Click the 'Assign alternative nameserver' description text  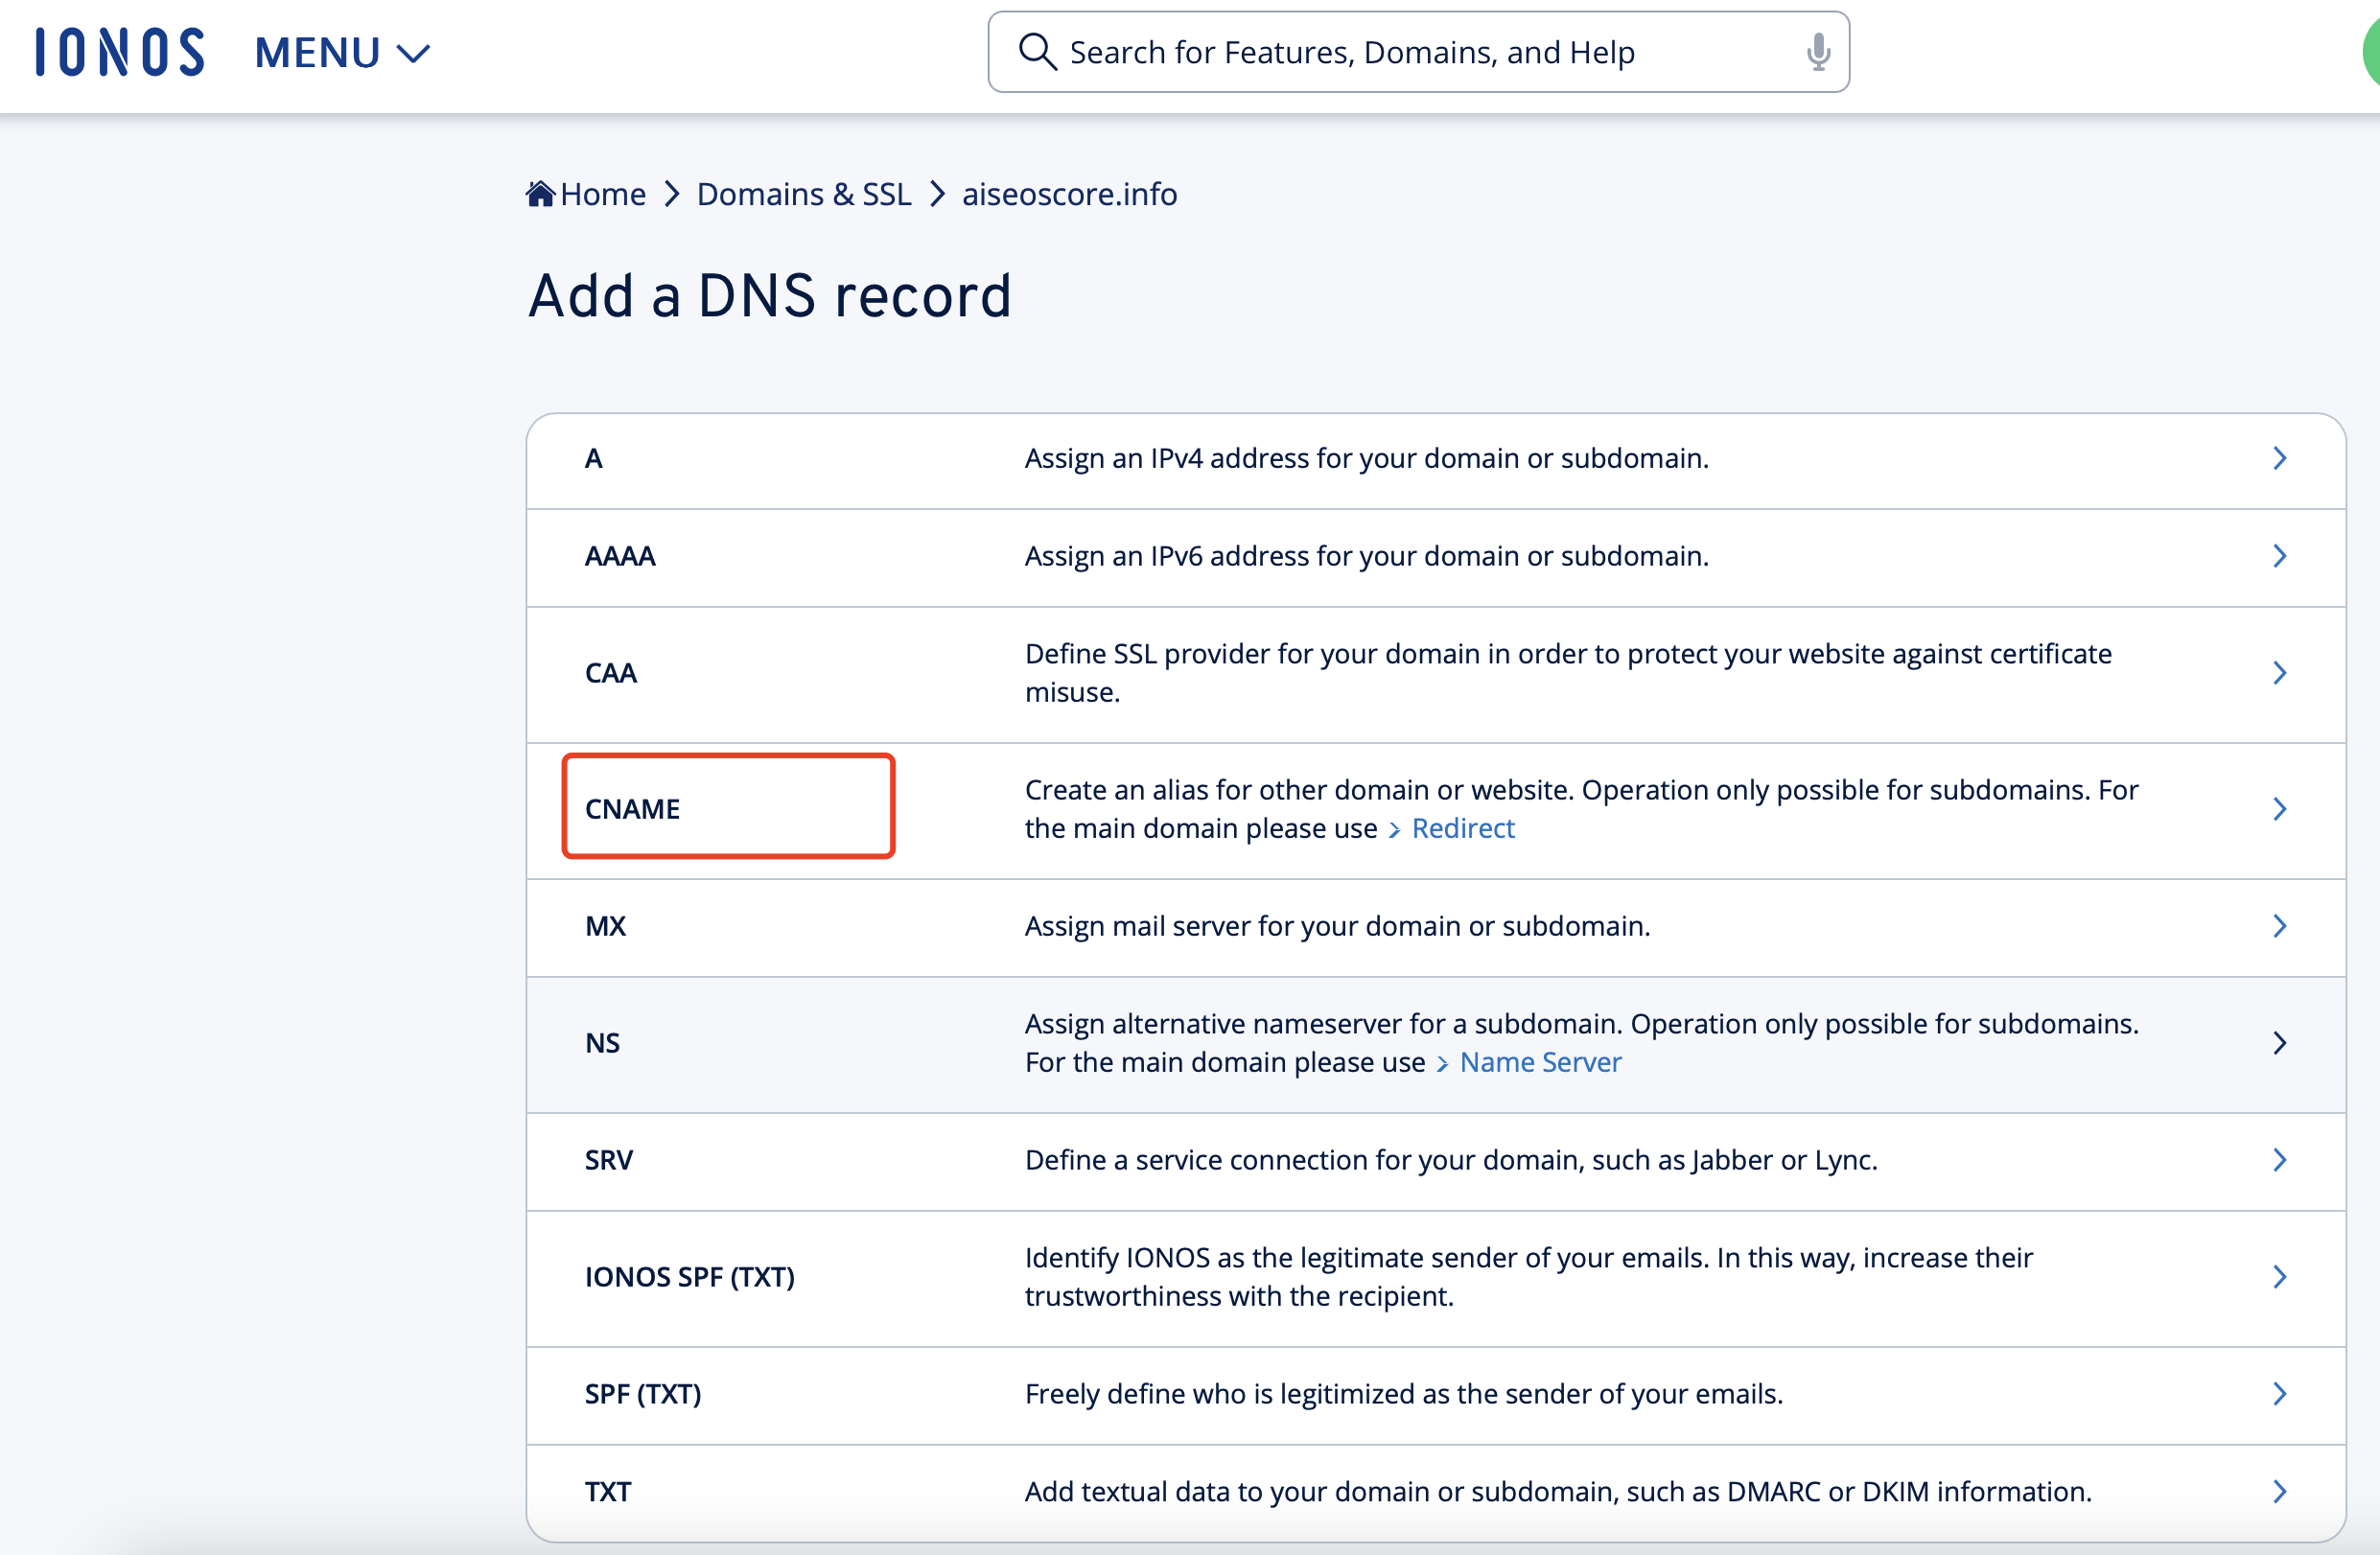pos(1581,1043)
